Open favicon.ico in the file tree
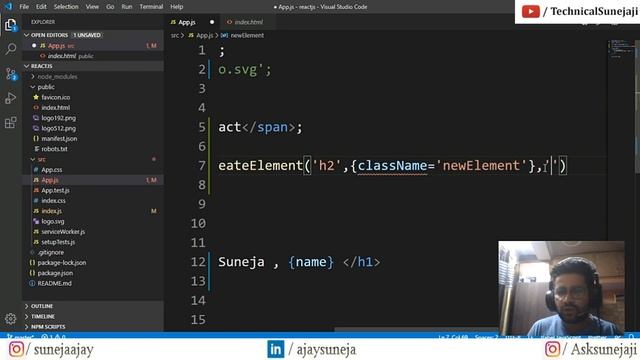Screen dimensions: 640x360 pos(56,97)
